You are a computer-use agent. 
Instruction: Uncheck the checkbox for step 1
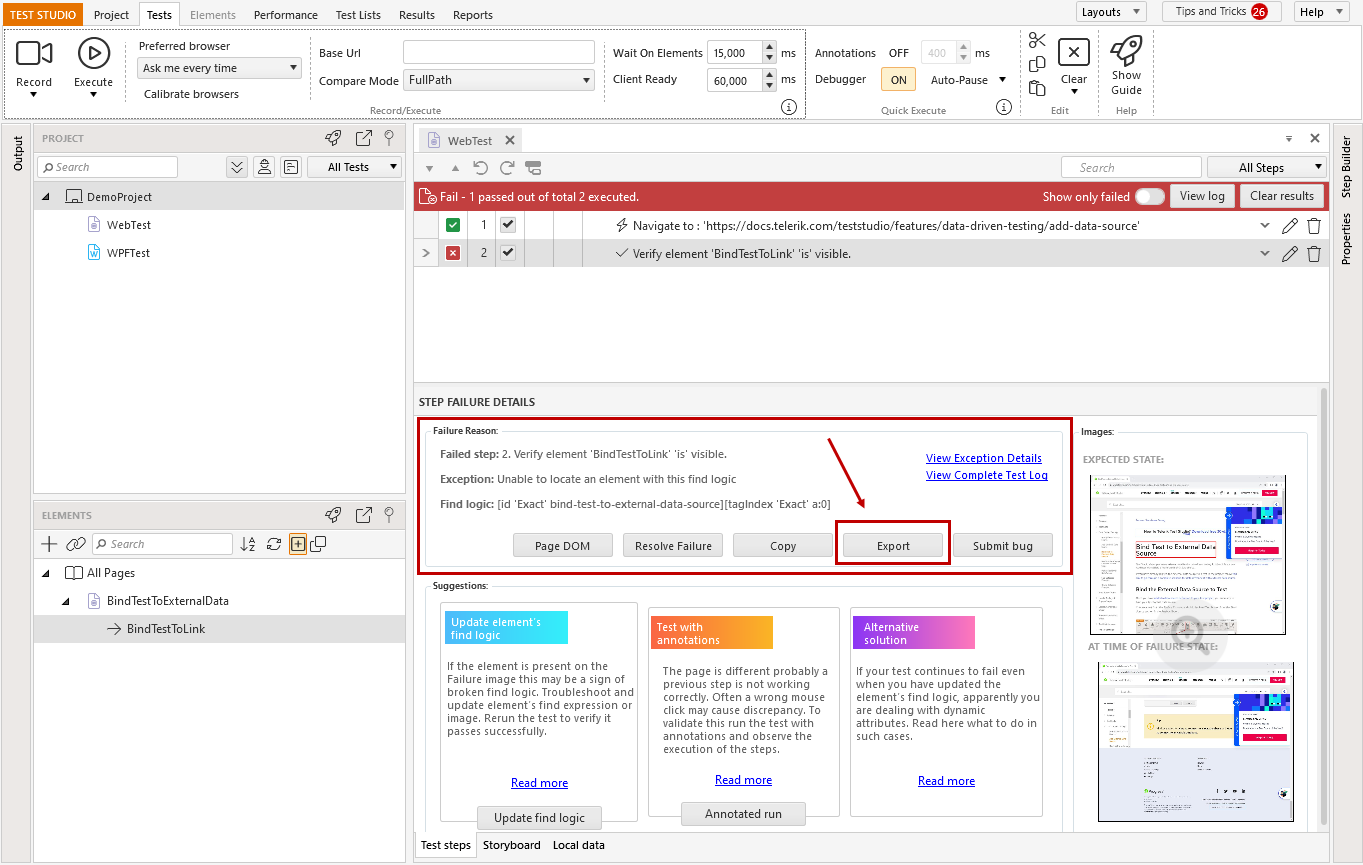[x=508, y=225]
